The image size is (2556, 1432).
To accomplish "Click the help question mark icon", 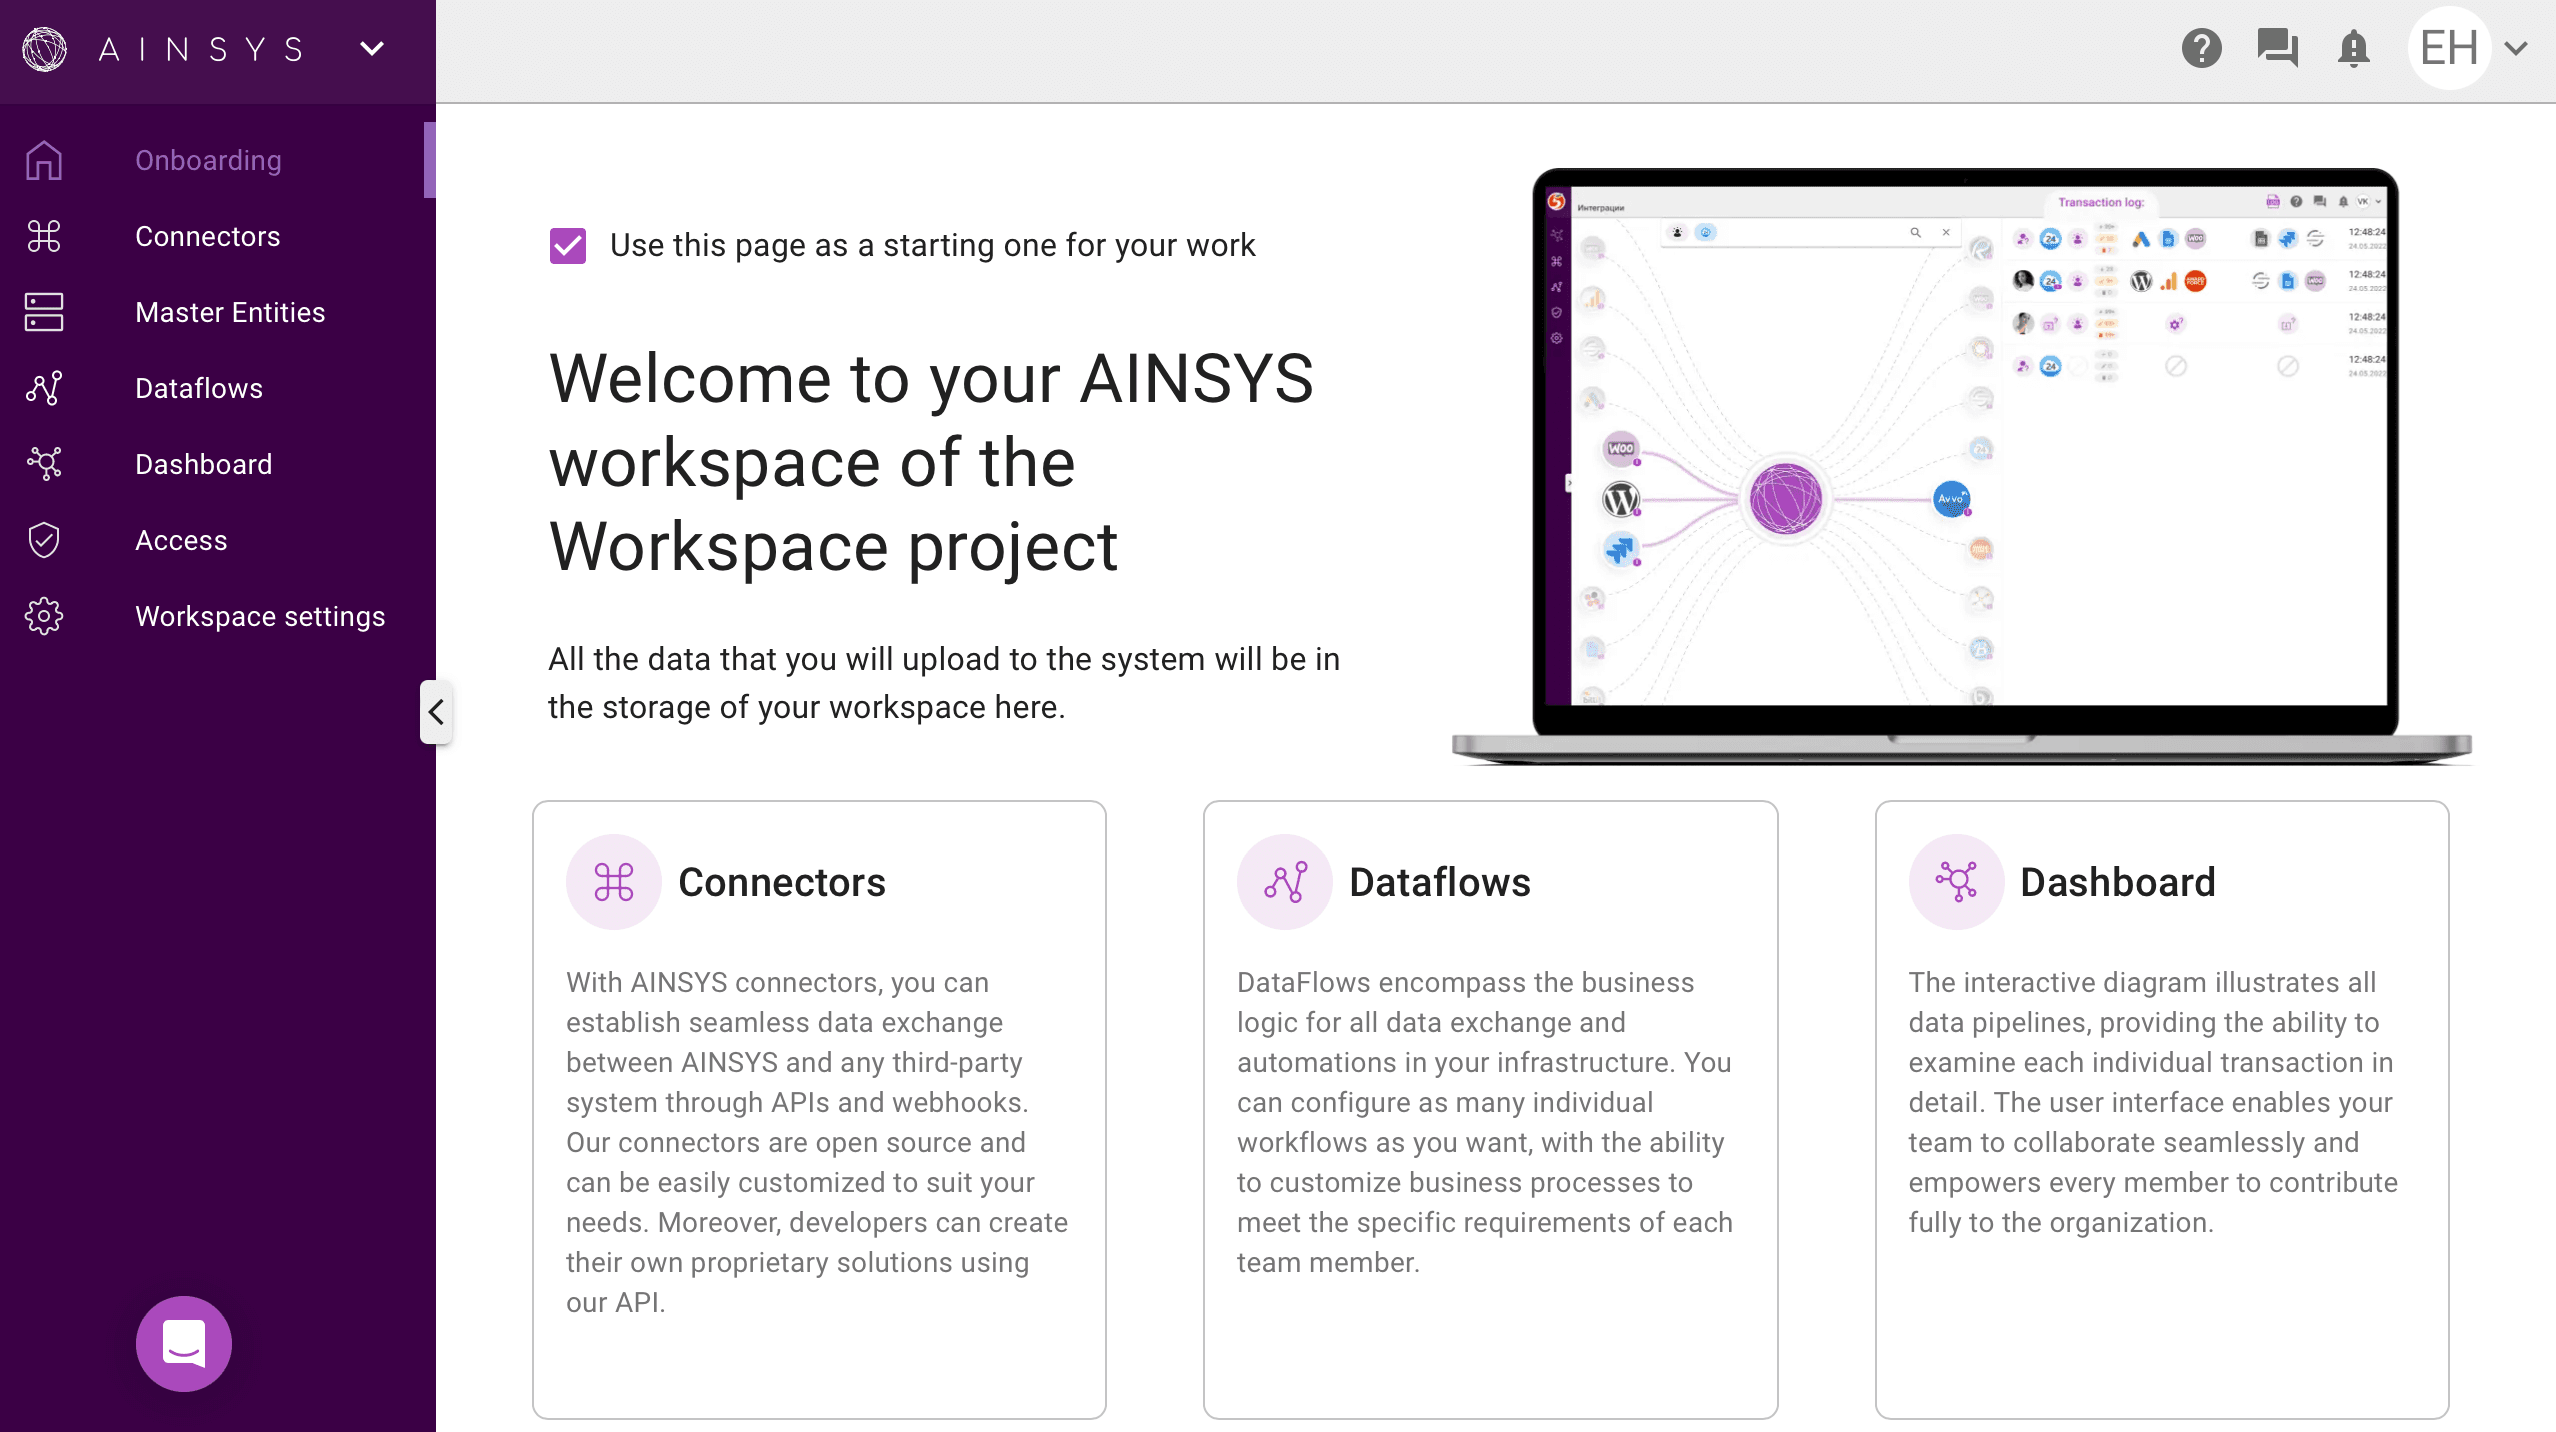I will pyautogui.click(x=2202, y=48).
